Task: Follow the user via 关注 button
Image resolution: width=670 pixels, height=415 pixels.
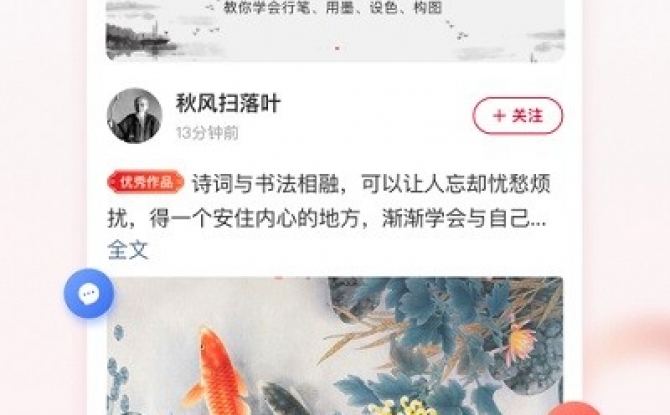Action: 517,115
